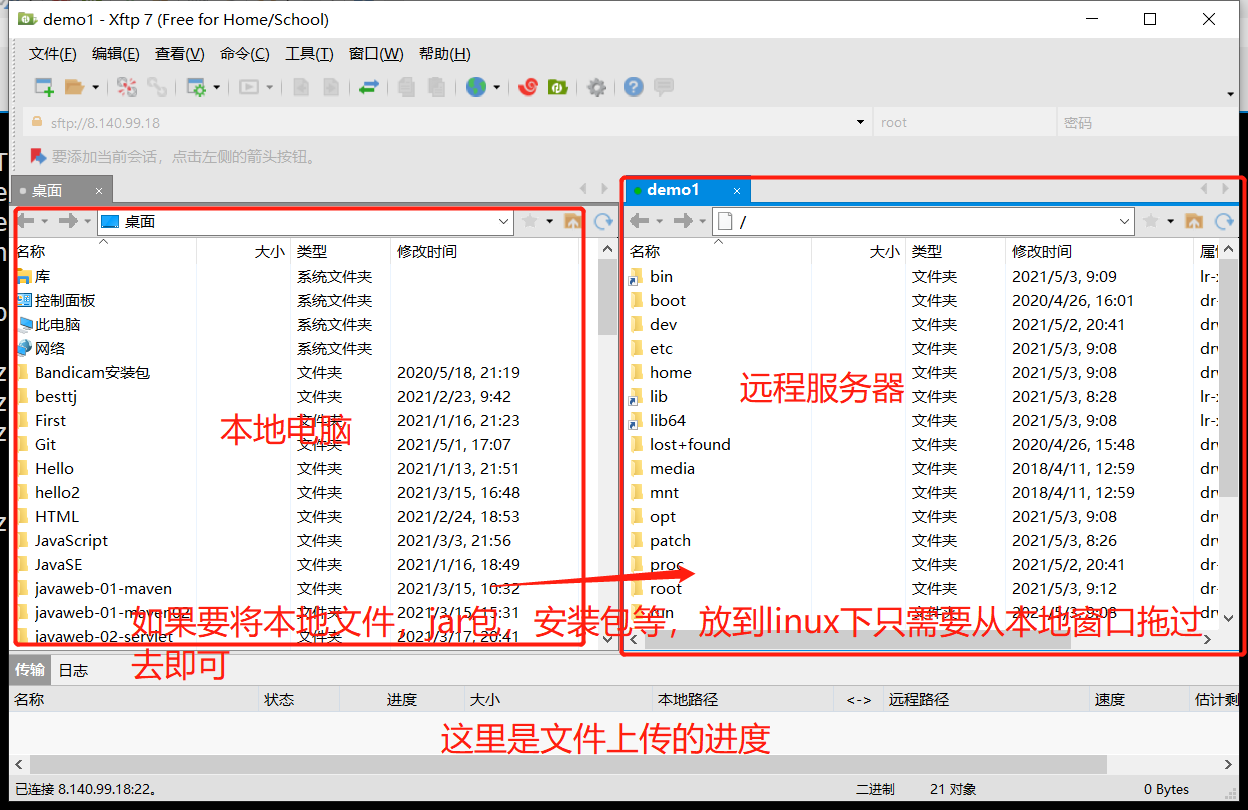Open the 帮助(H) menu
Screen dimensions: 1248x810
pyautogui.click(x=445, y=54)
